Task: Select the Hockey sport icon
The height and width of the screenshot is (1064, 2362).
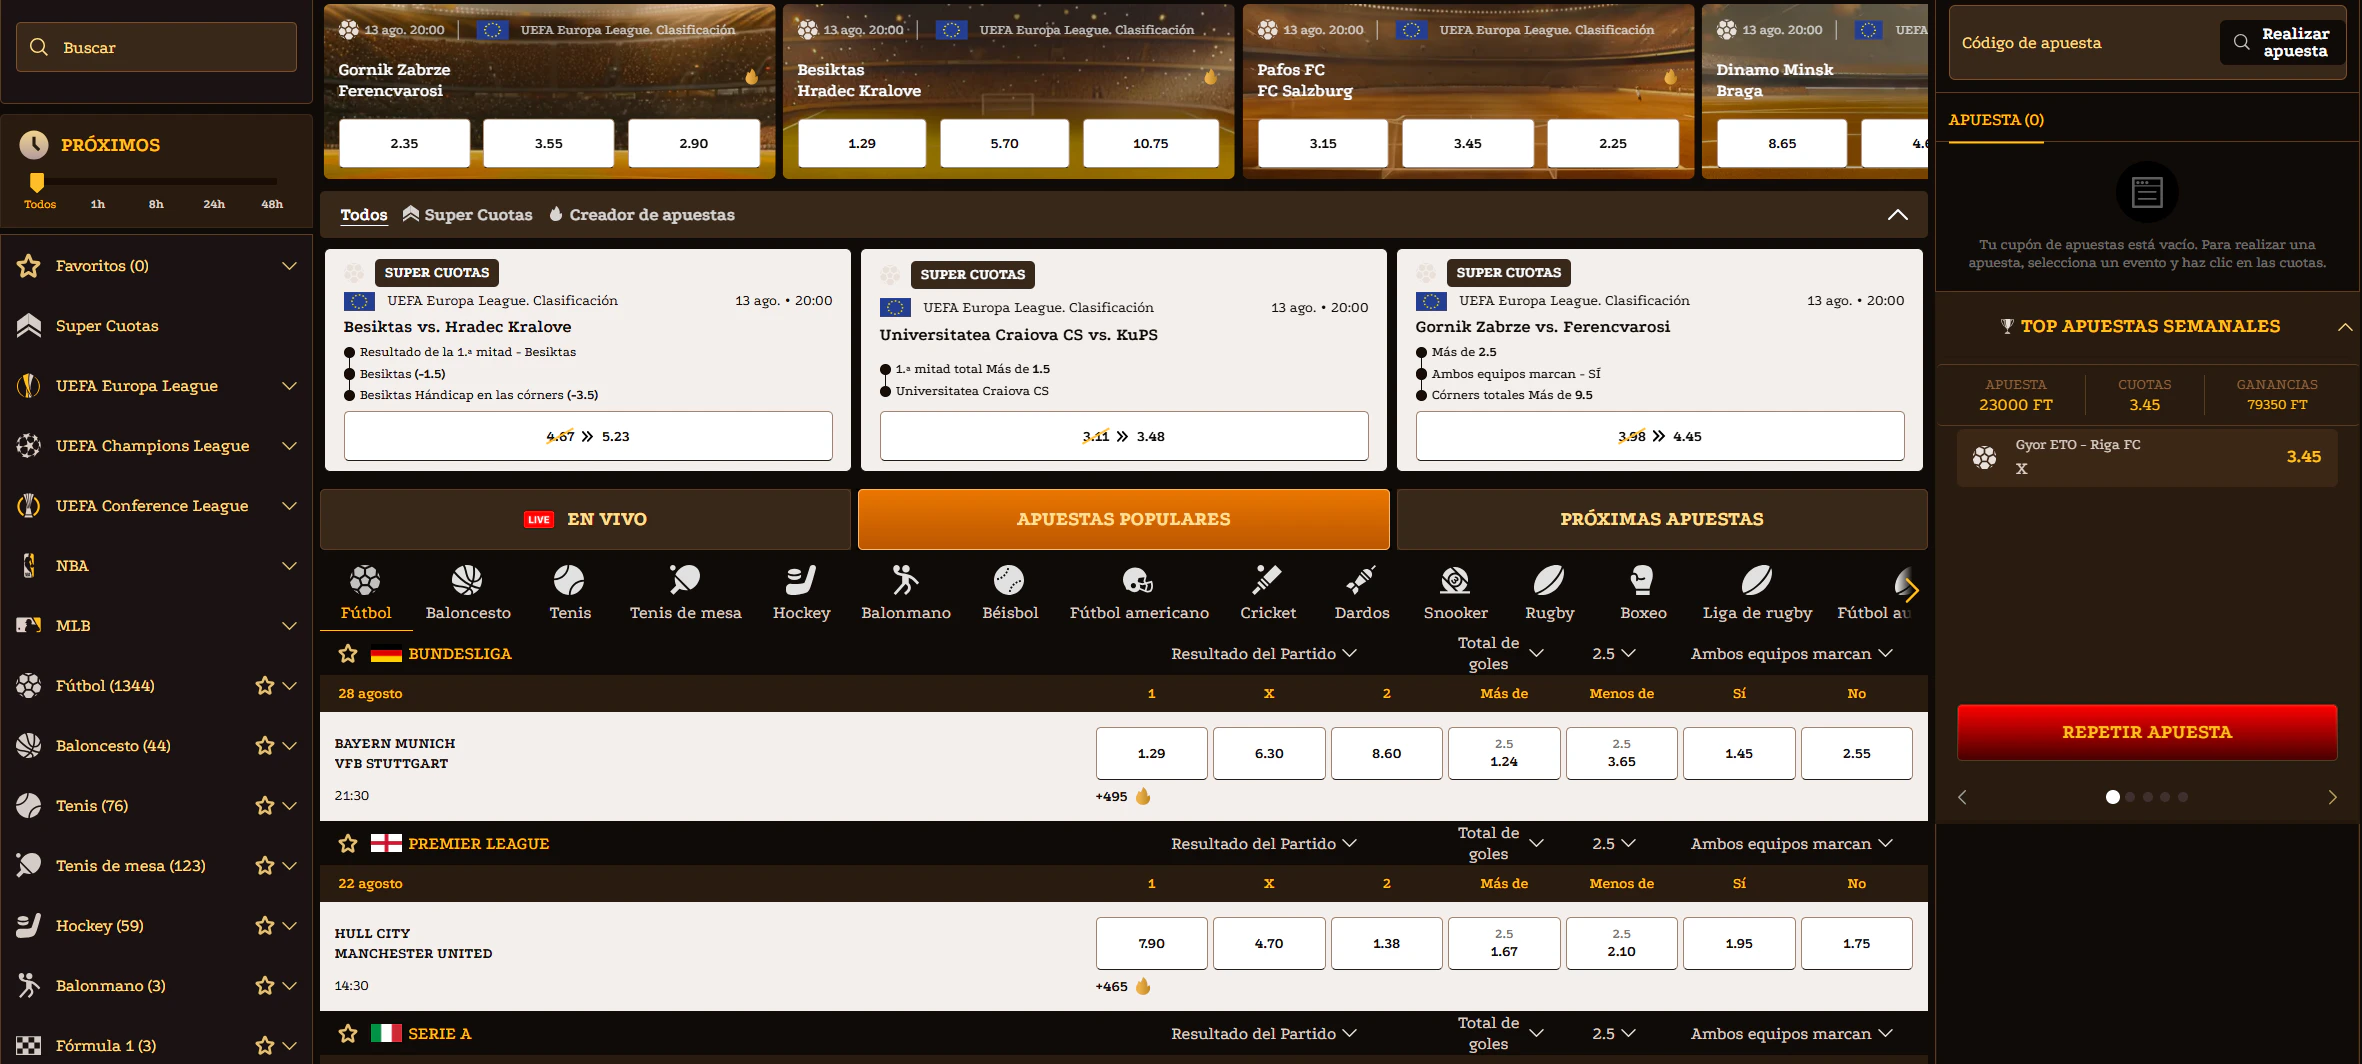Action: click(801, 580)
